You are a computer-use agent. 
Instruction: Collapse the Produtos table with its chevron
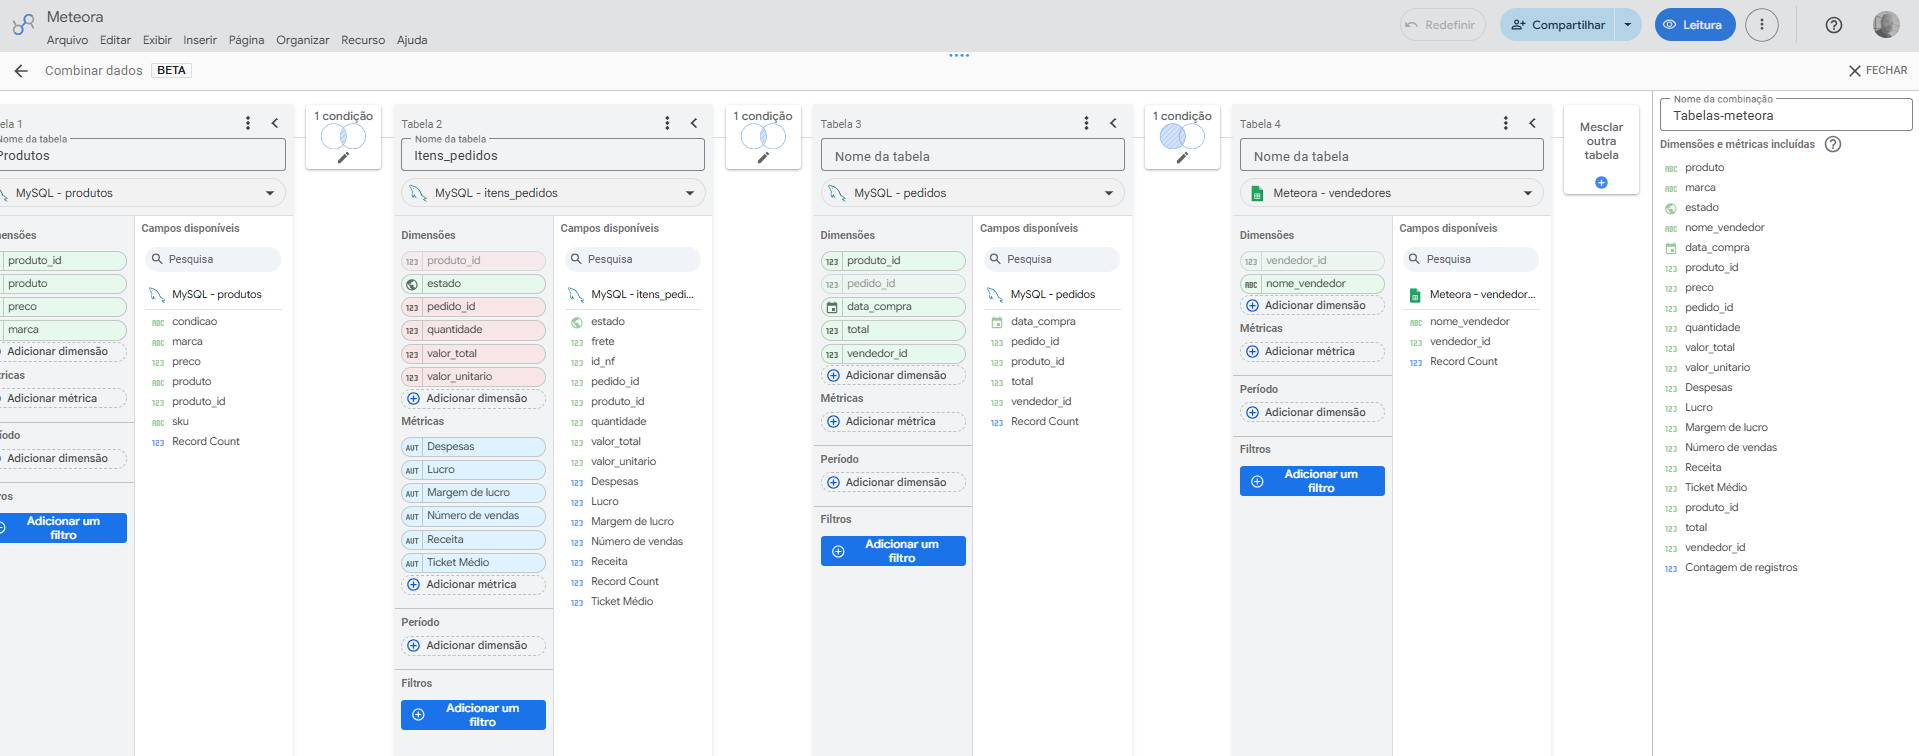tap(275, 123)
